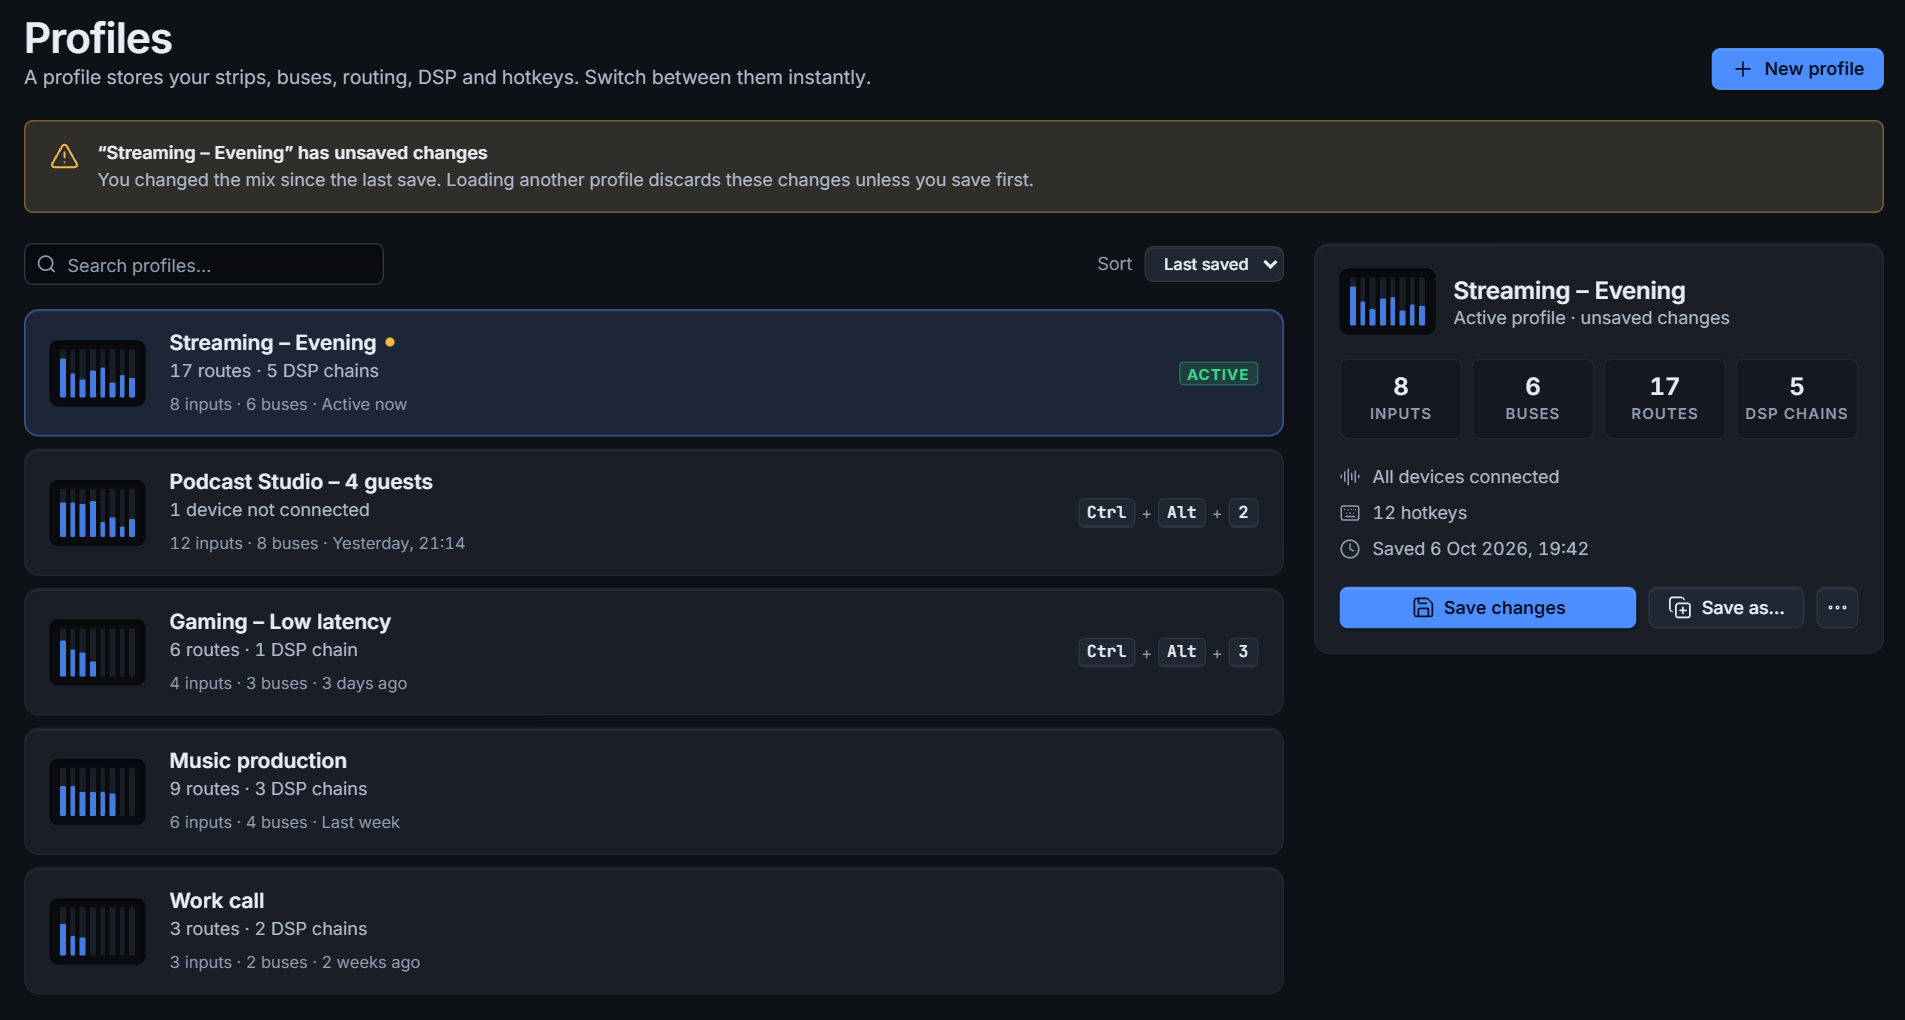Click the 6 Buses stat tile
This screenshot has height=1020, width=1905.
click(1532, 399)
